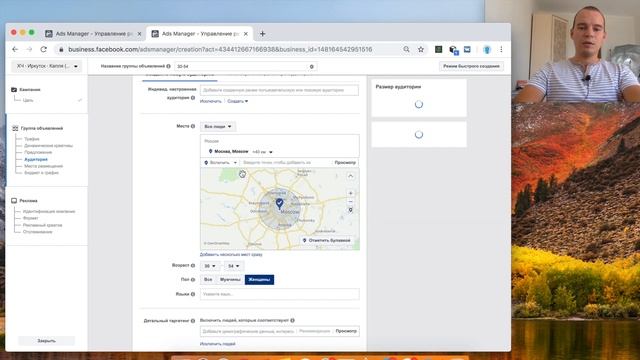Viewport: 640px width, 360px height.
Task: Click the blue Moscow pin on map
Action: click(280, 203)
